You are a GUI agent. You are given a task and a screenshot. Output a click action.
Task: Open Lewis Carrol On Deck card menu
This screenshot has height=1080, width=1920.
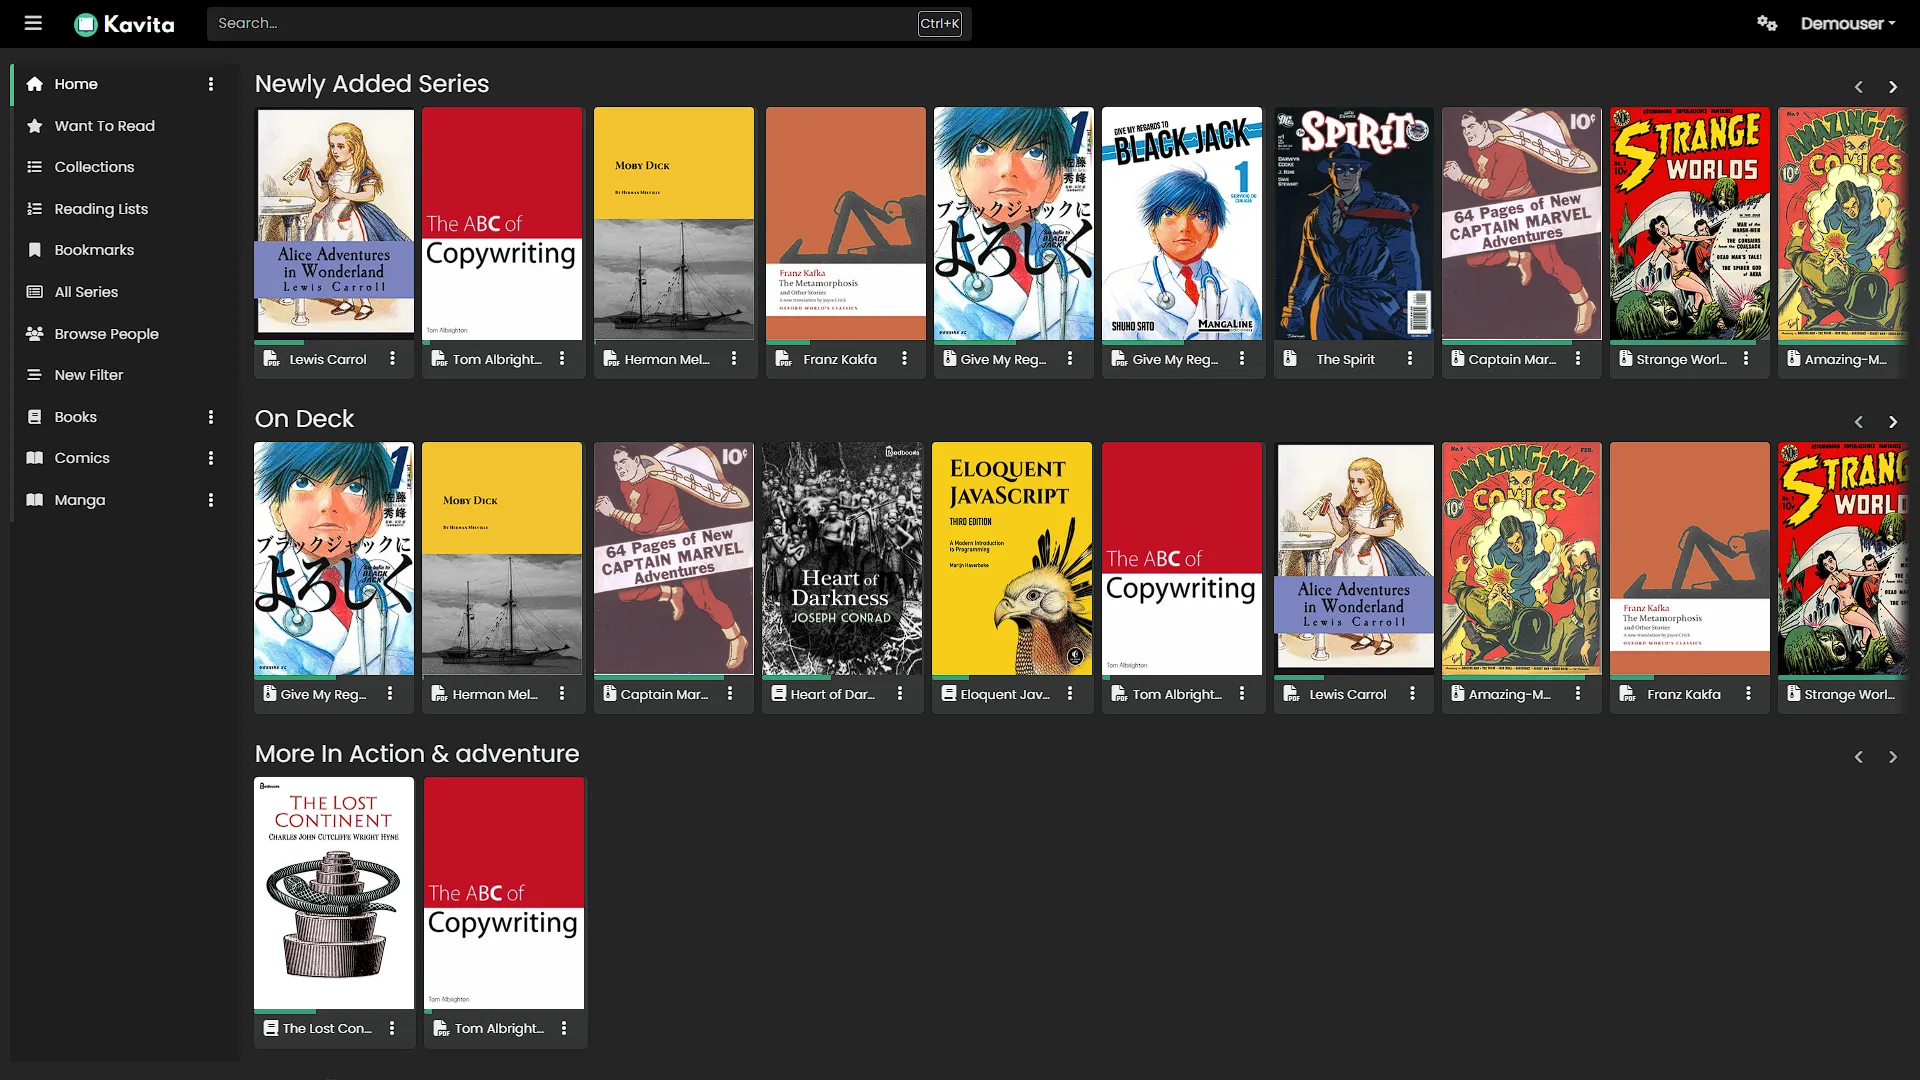pyautogui.click(x=1412, y=693)
